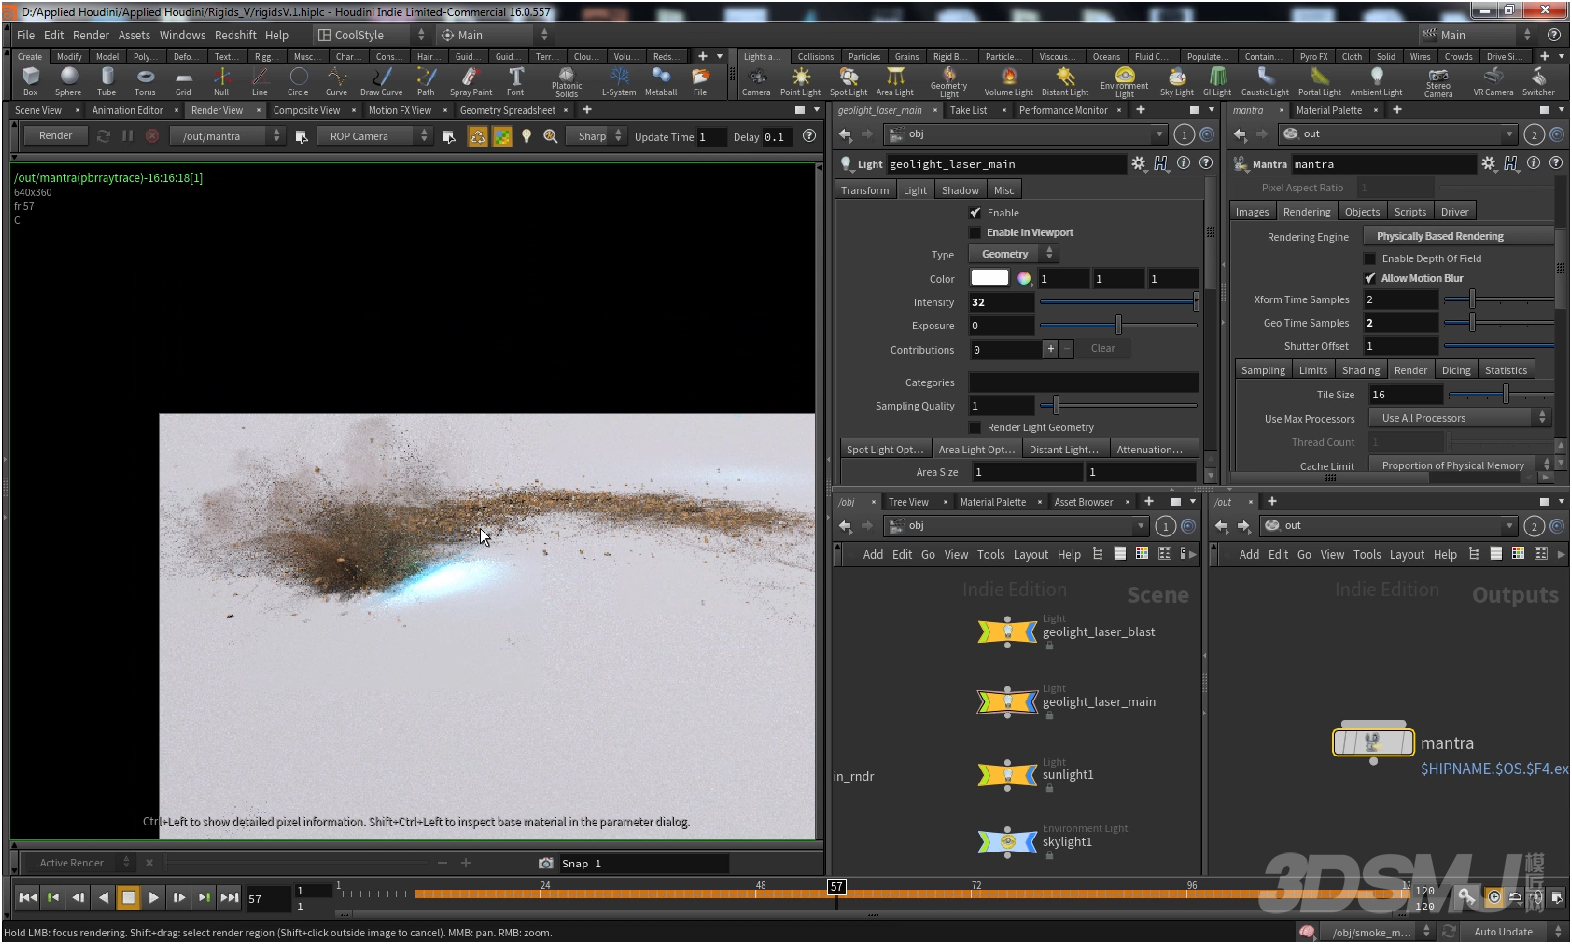Select the Grid shelf tool
This screenshot has width=1572, height=944.
(x=183, y=81)
